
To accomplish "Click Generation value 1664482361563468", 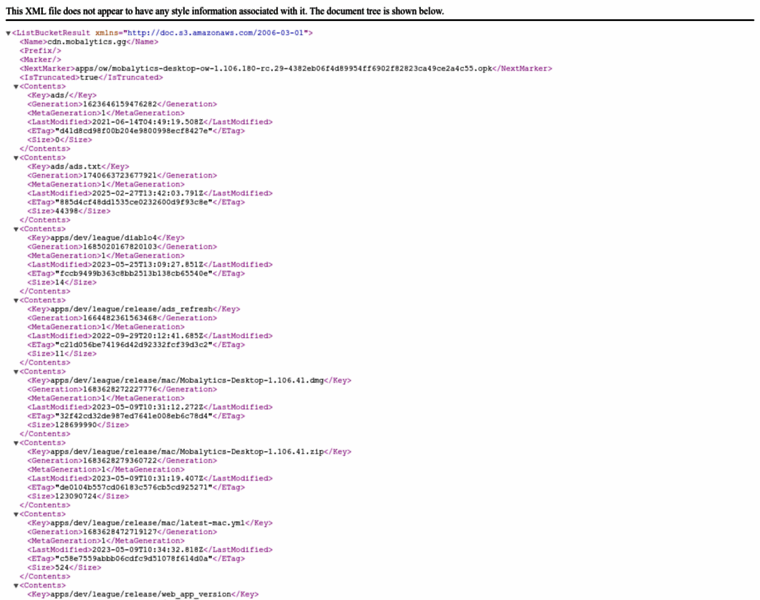I will tap(120, 318).
